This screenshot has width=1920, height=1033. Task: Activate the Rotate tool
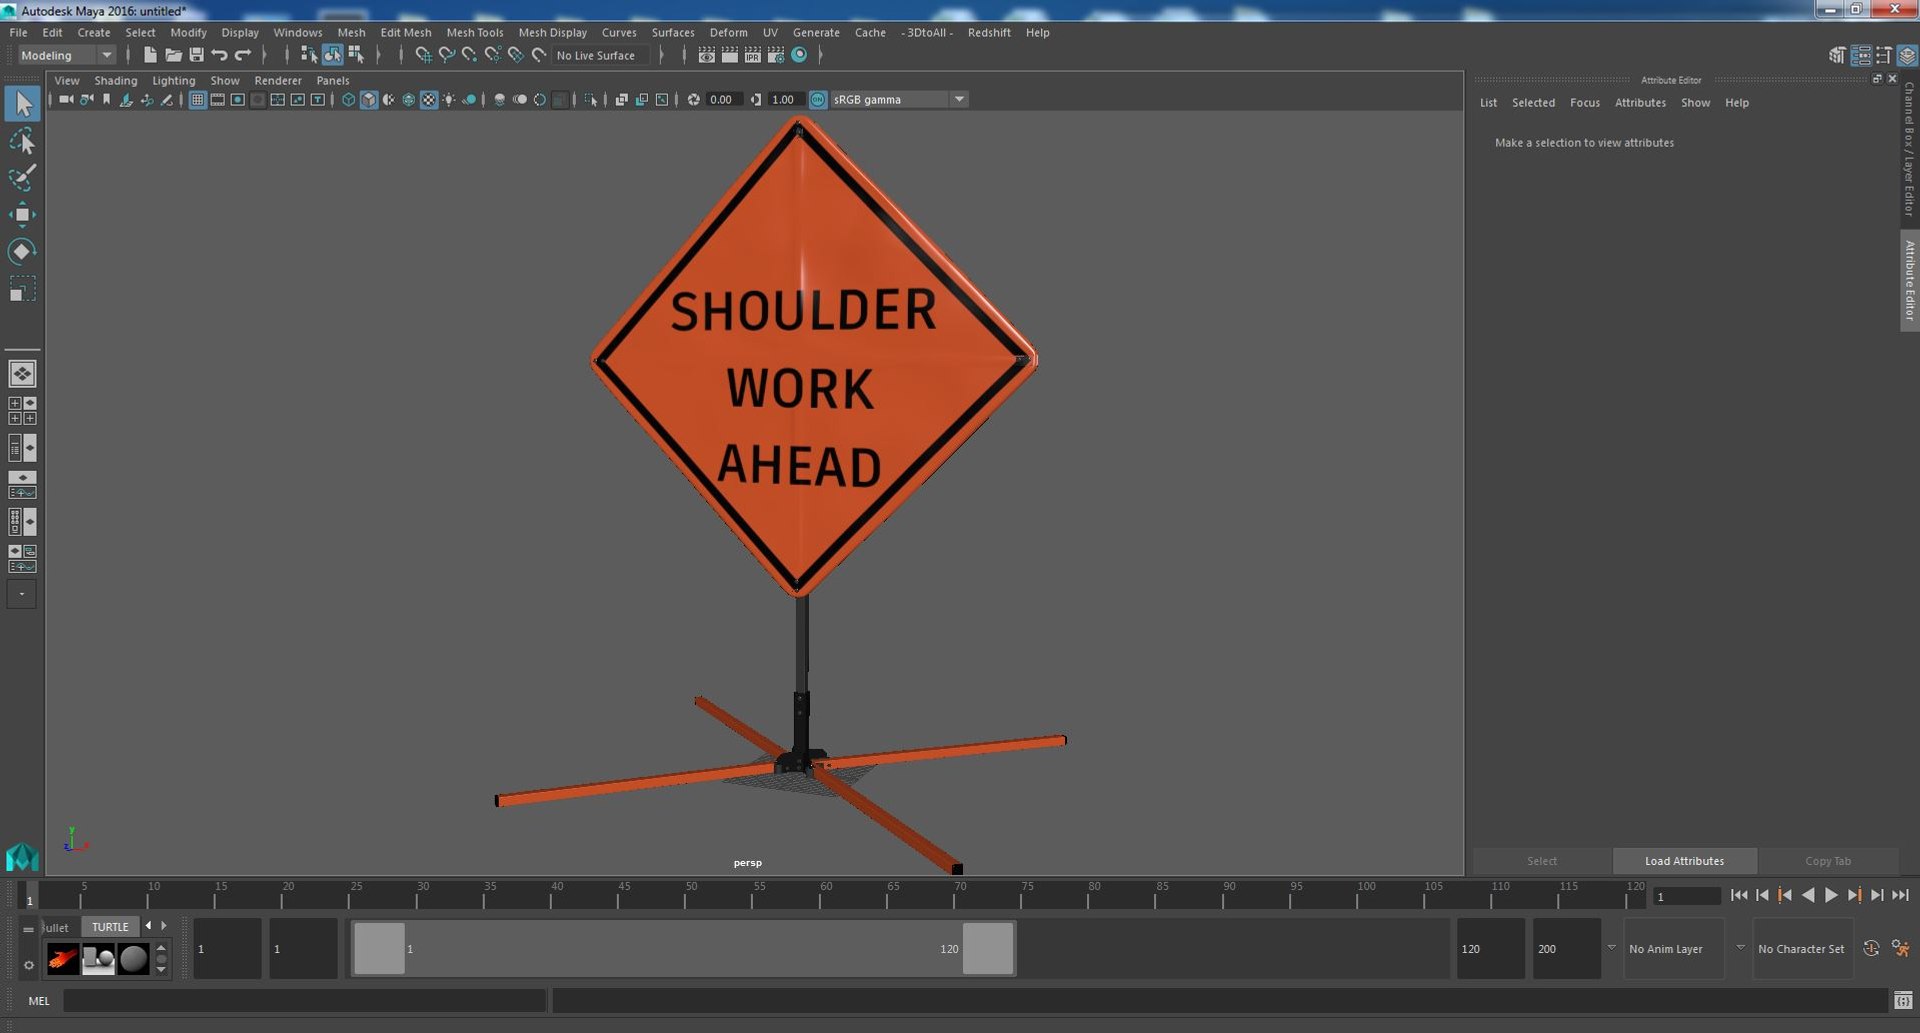(22, 251)
